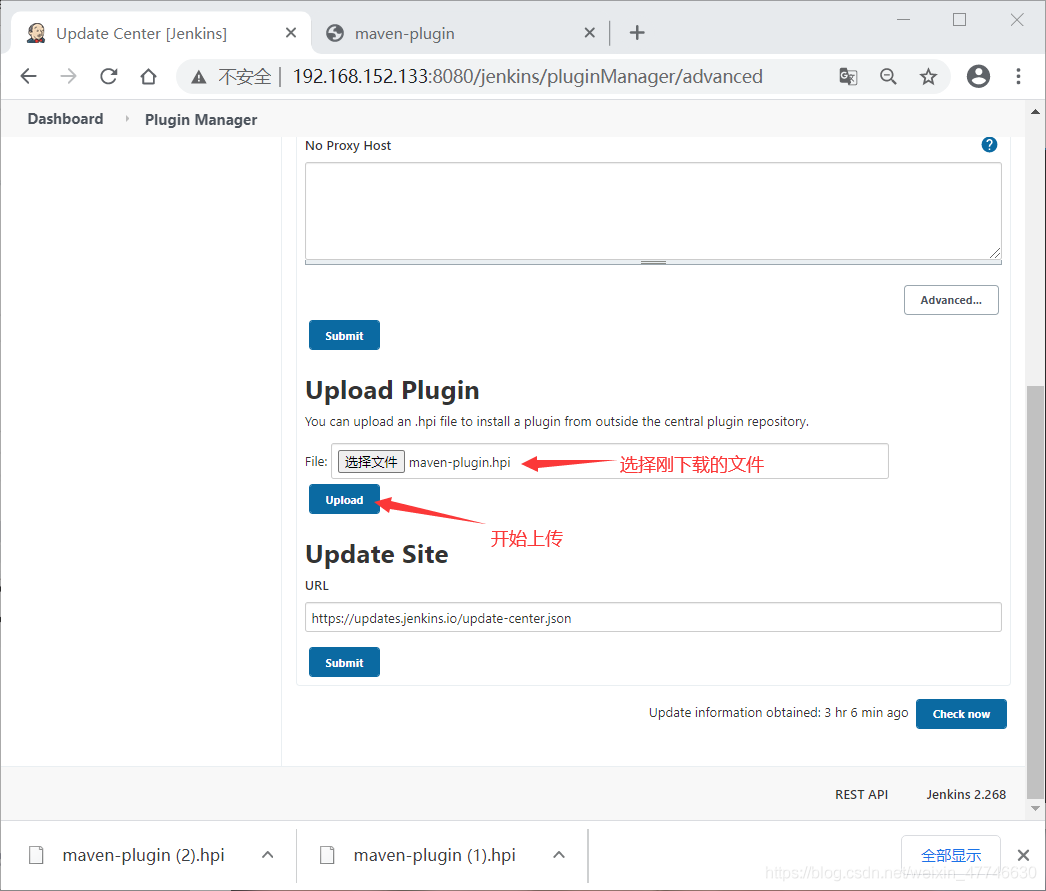Reload the current page
Viewport: 1046px width, 891px height.
coord(109,77)
